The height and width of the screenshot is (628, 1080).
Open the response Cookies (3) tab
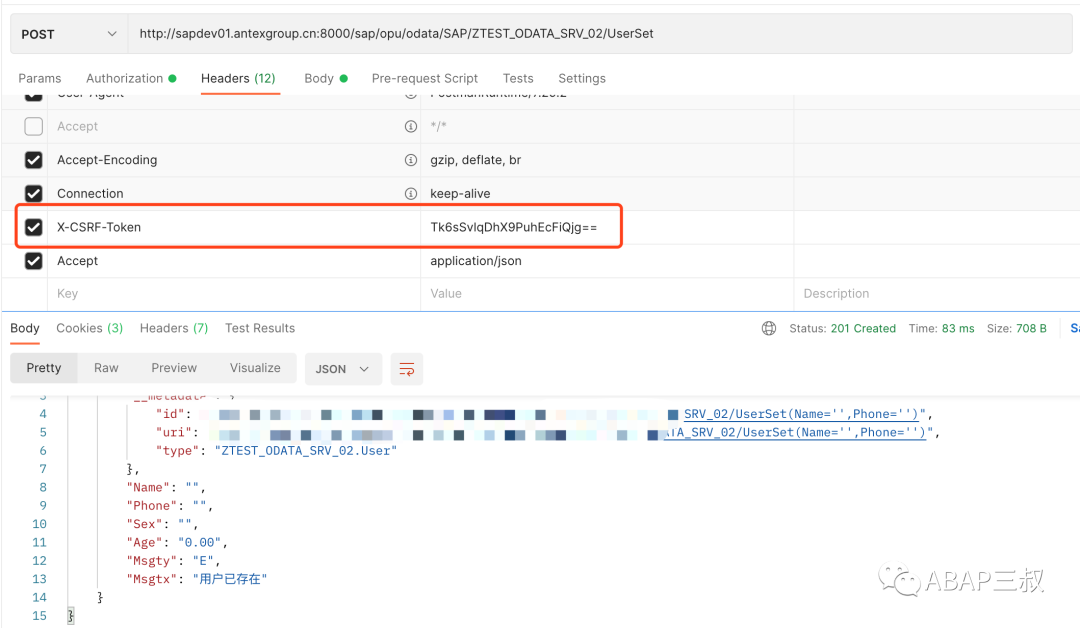tap(90, 328)
